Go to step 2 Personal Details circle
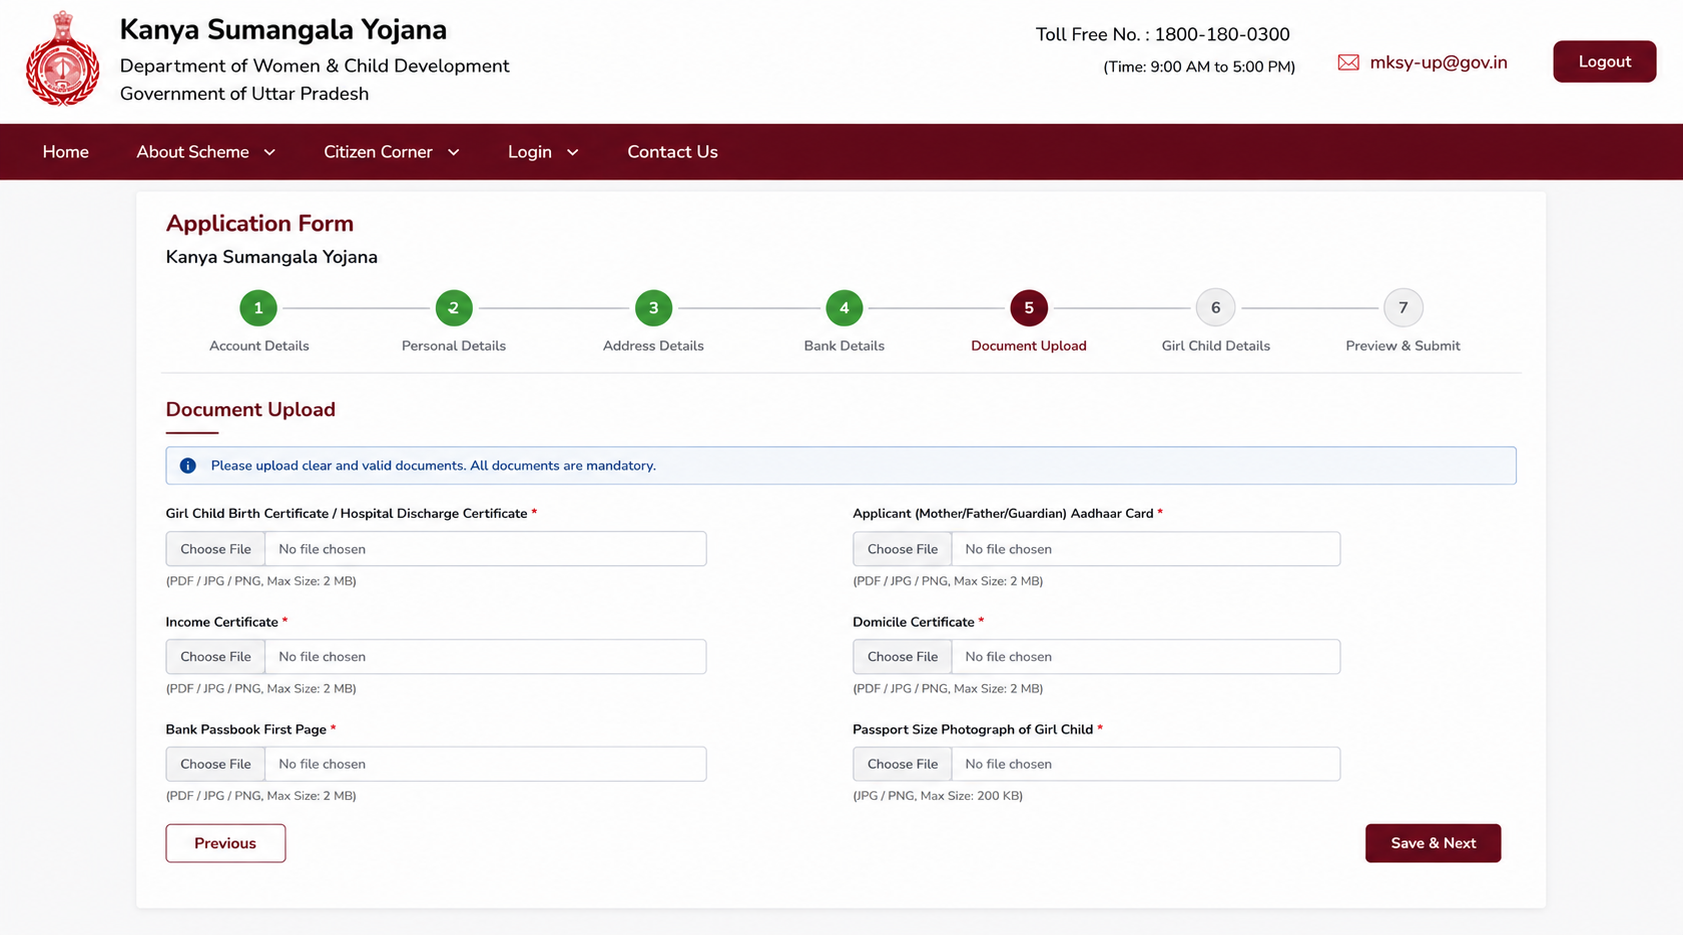Screen dimensions: 1683x935 tap(454, 308)
